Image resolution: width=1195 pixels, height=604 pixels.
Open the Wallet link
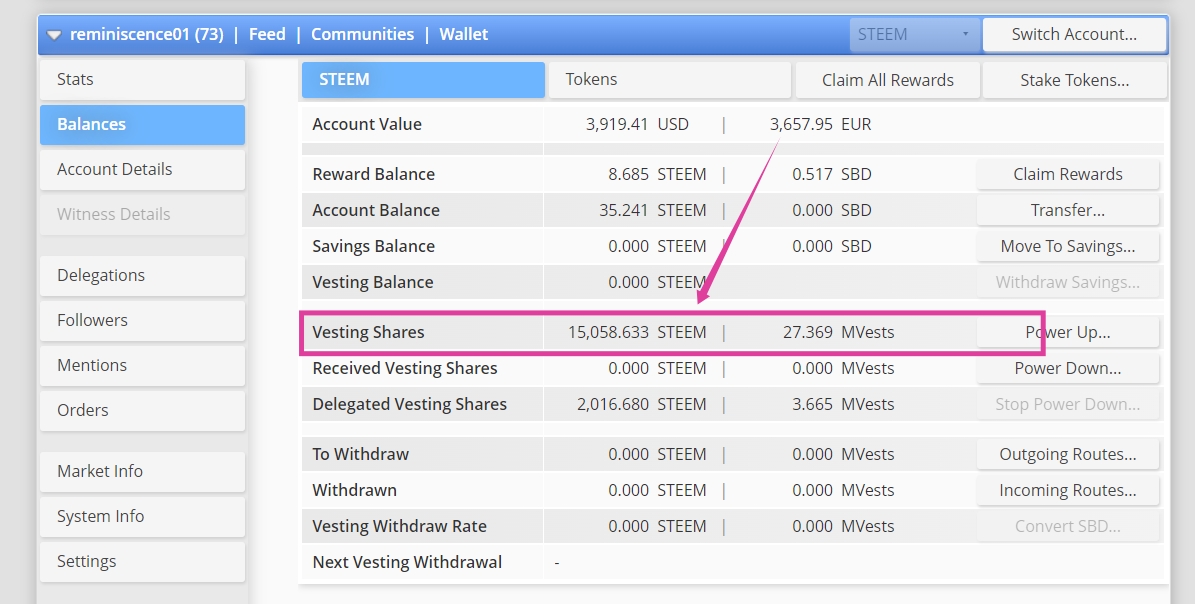click(x=463, y=34)
